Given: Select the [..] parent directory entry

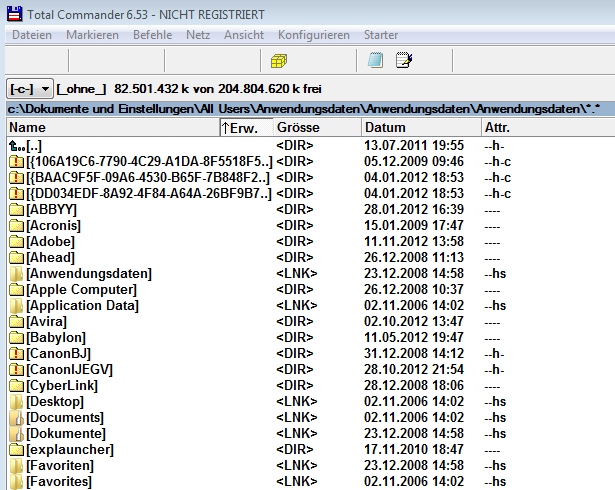Looking at the screenshot, I should click(x=34, y=146).
